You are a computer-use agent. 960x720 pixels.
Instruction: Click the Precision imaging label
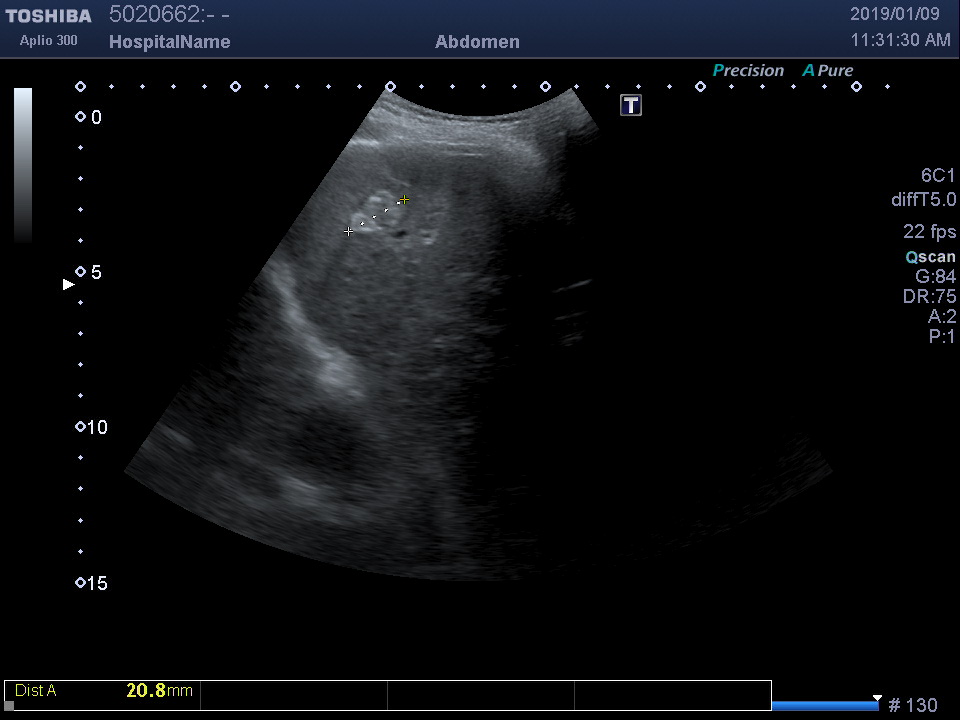coord(748,70)
